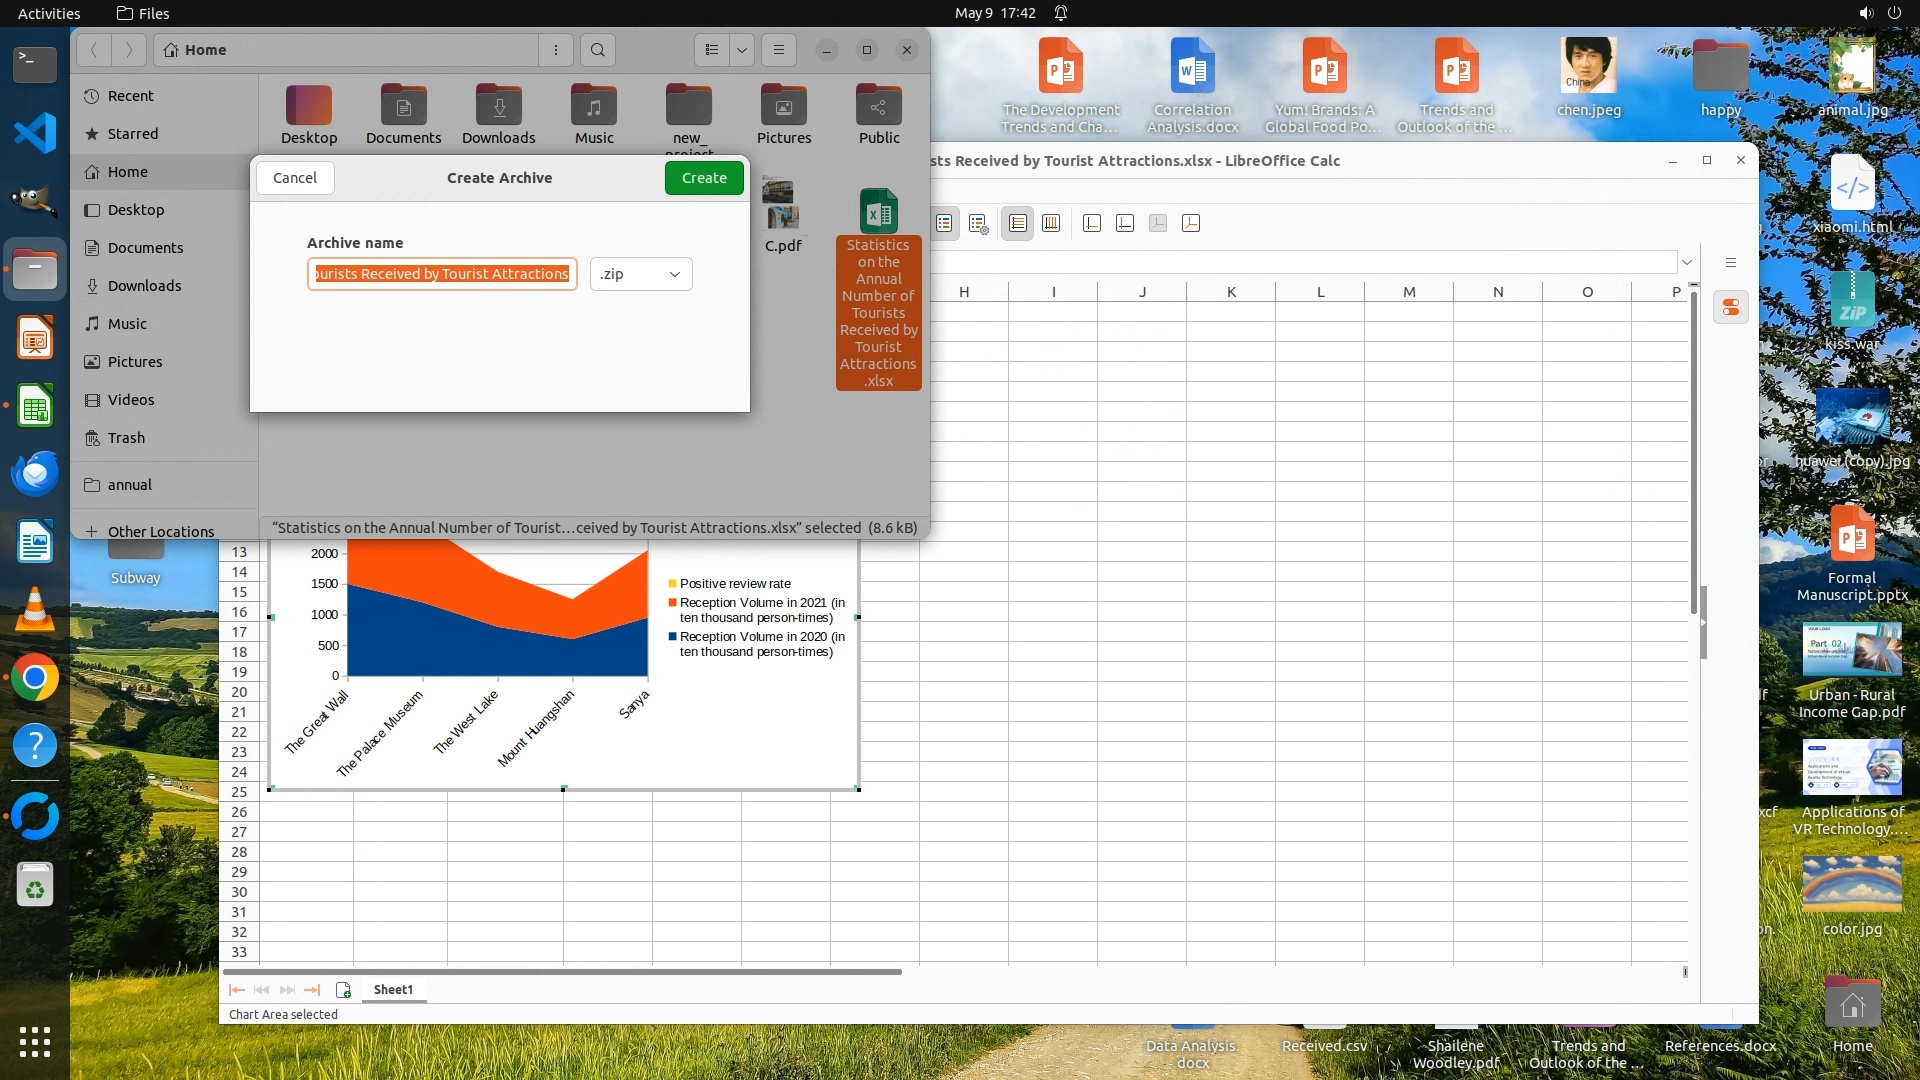Image resolution: width=1920 pixels, height=1080 pixels.
Task: Open the chart legend settings icon
Action: tap(978, 223)
